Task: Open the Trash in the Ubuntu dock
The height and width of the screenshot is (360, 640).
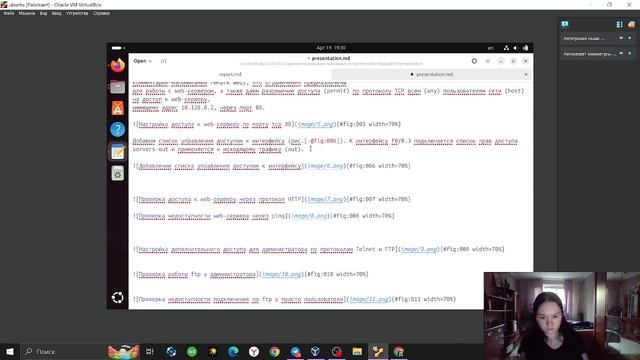Action: coord(118,173)
